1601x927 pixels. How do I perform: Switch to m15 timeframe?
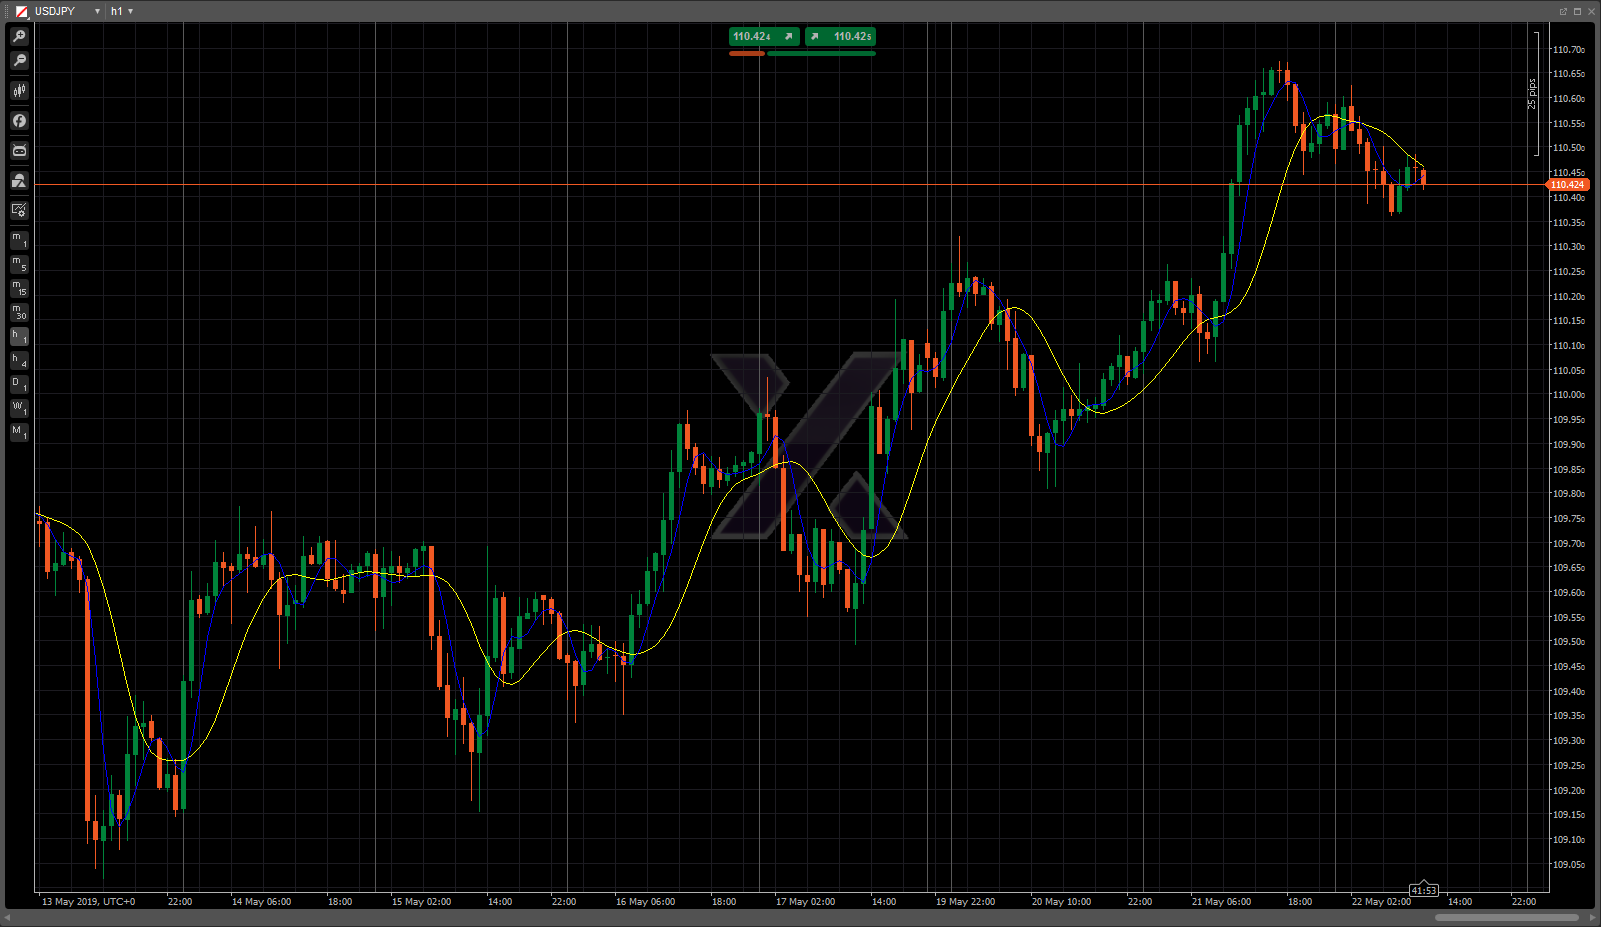19,288
